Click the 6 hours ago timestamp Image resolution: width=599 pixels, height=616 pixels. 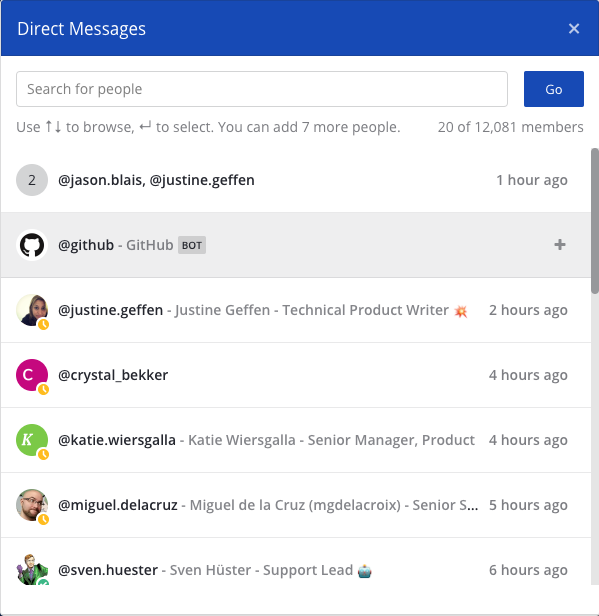point(528,570)
